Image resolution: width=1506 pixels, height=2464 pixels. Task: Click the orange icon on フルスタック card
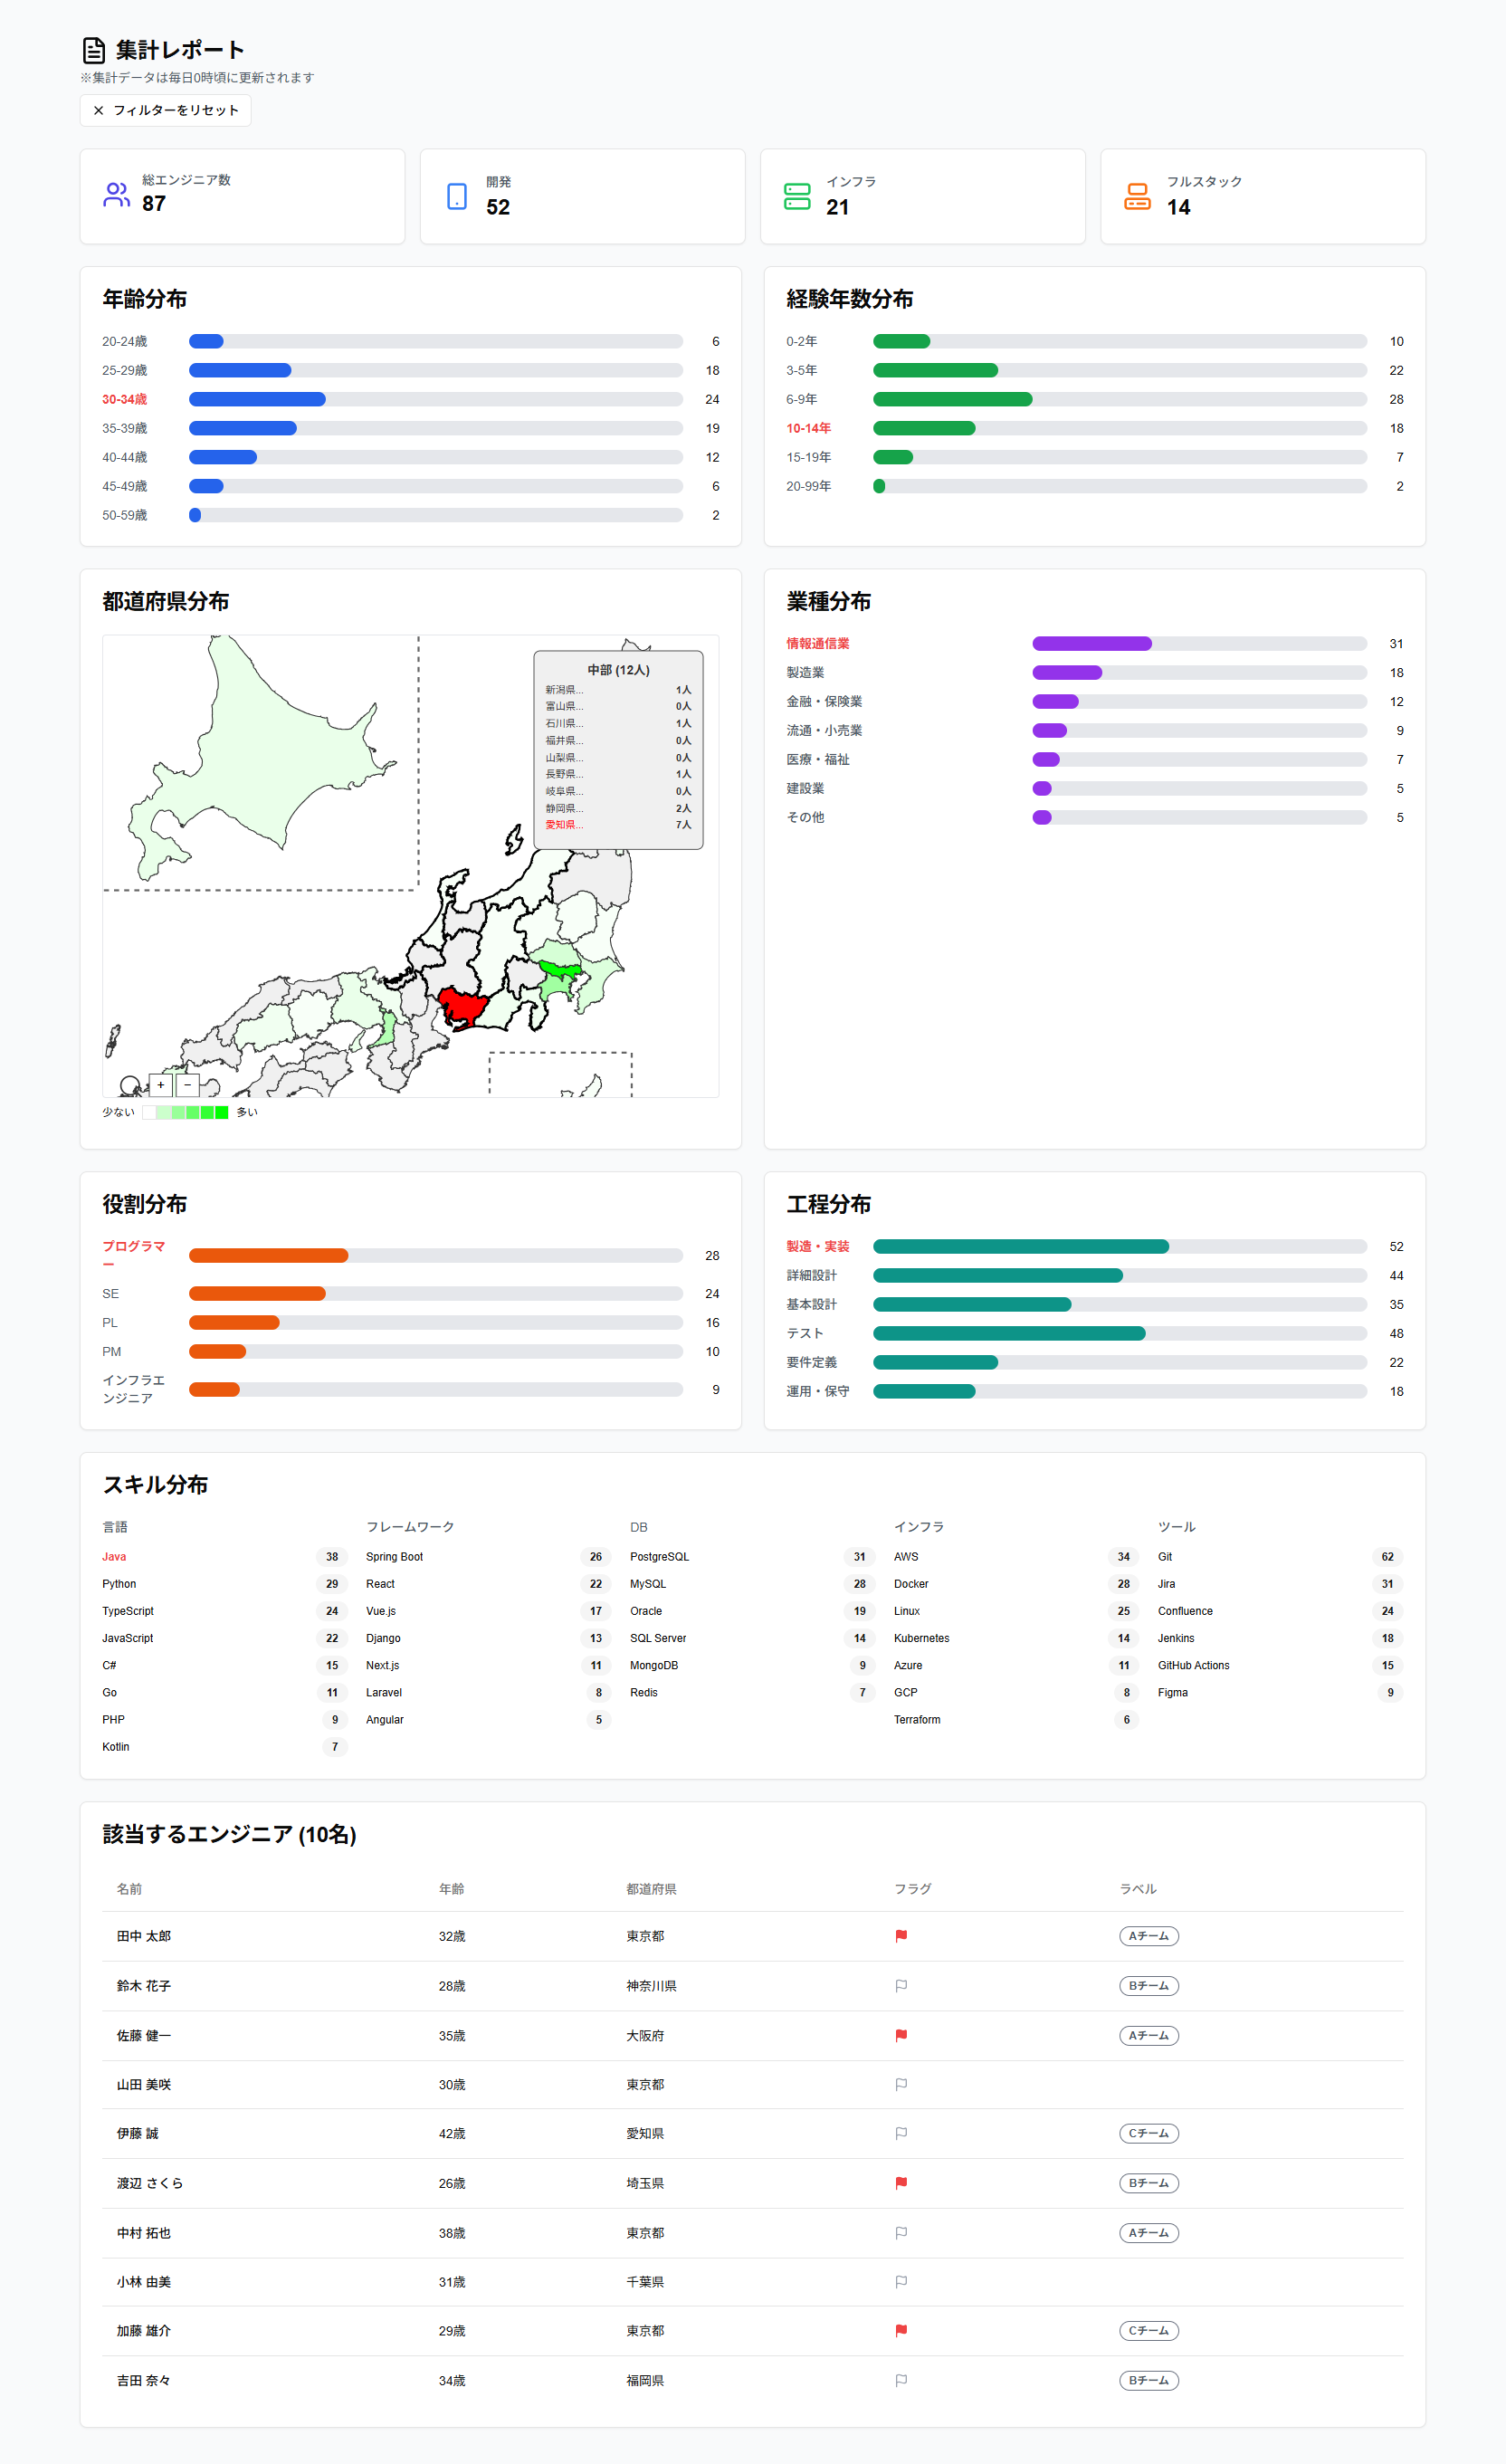(1137, 196)
